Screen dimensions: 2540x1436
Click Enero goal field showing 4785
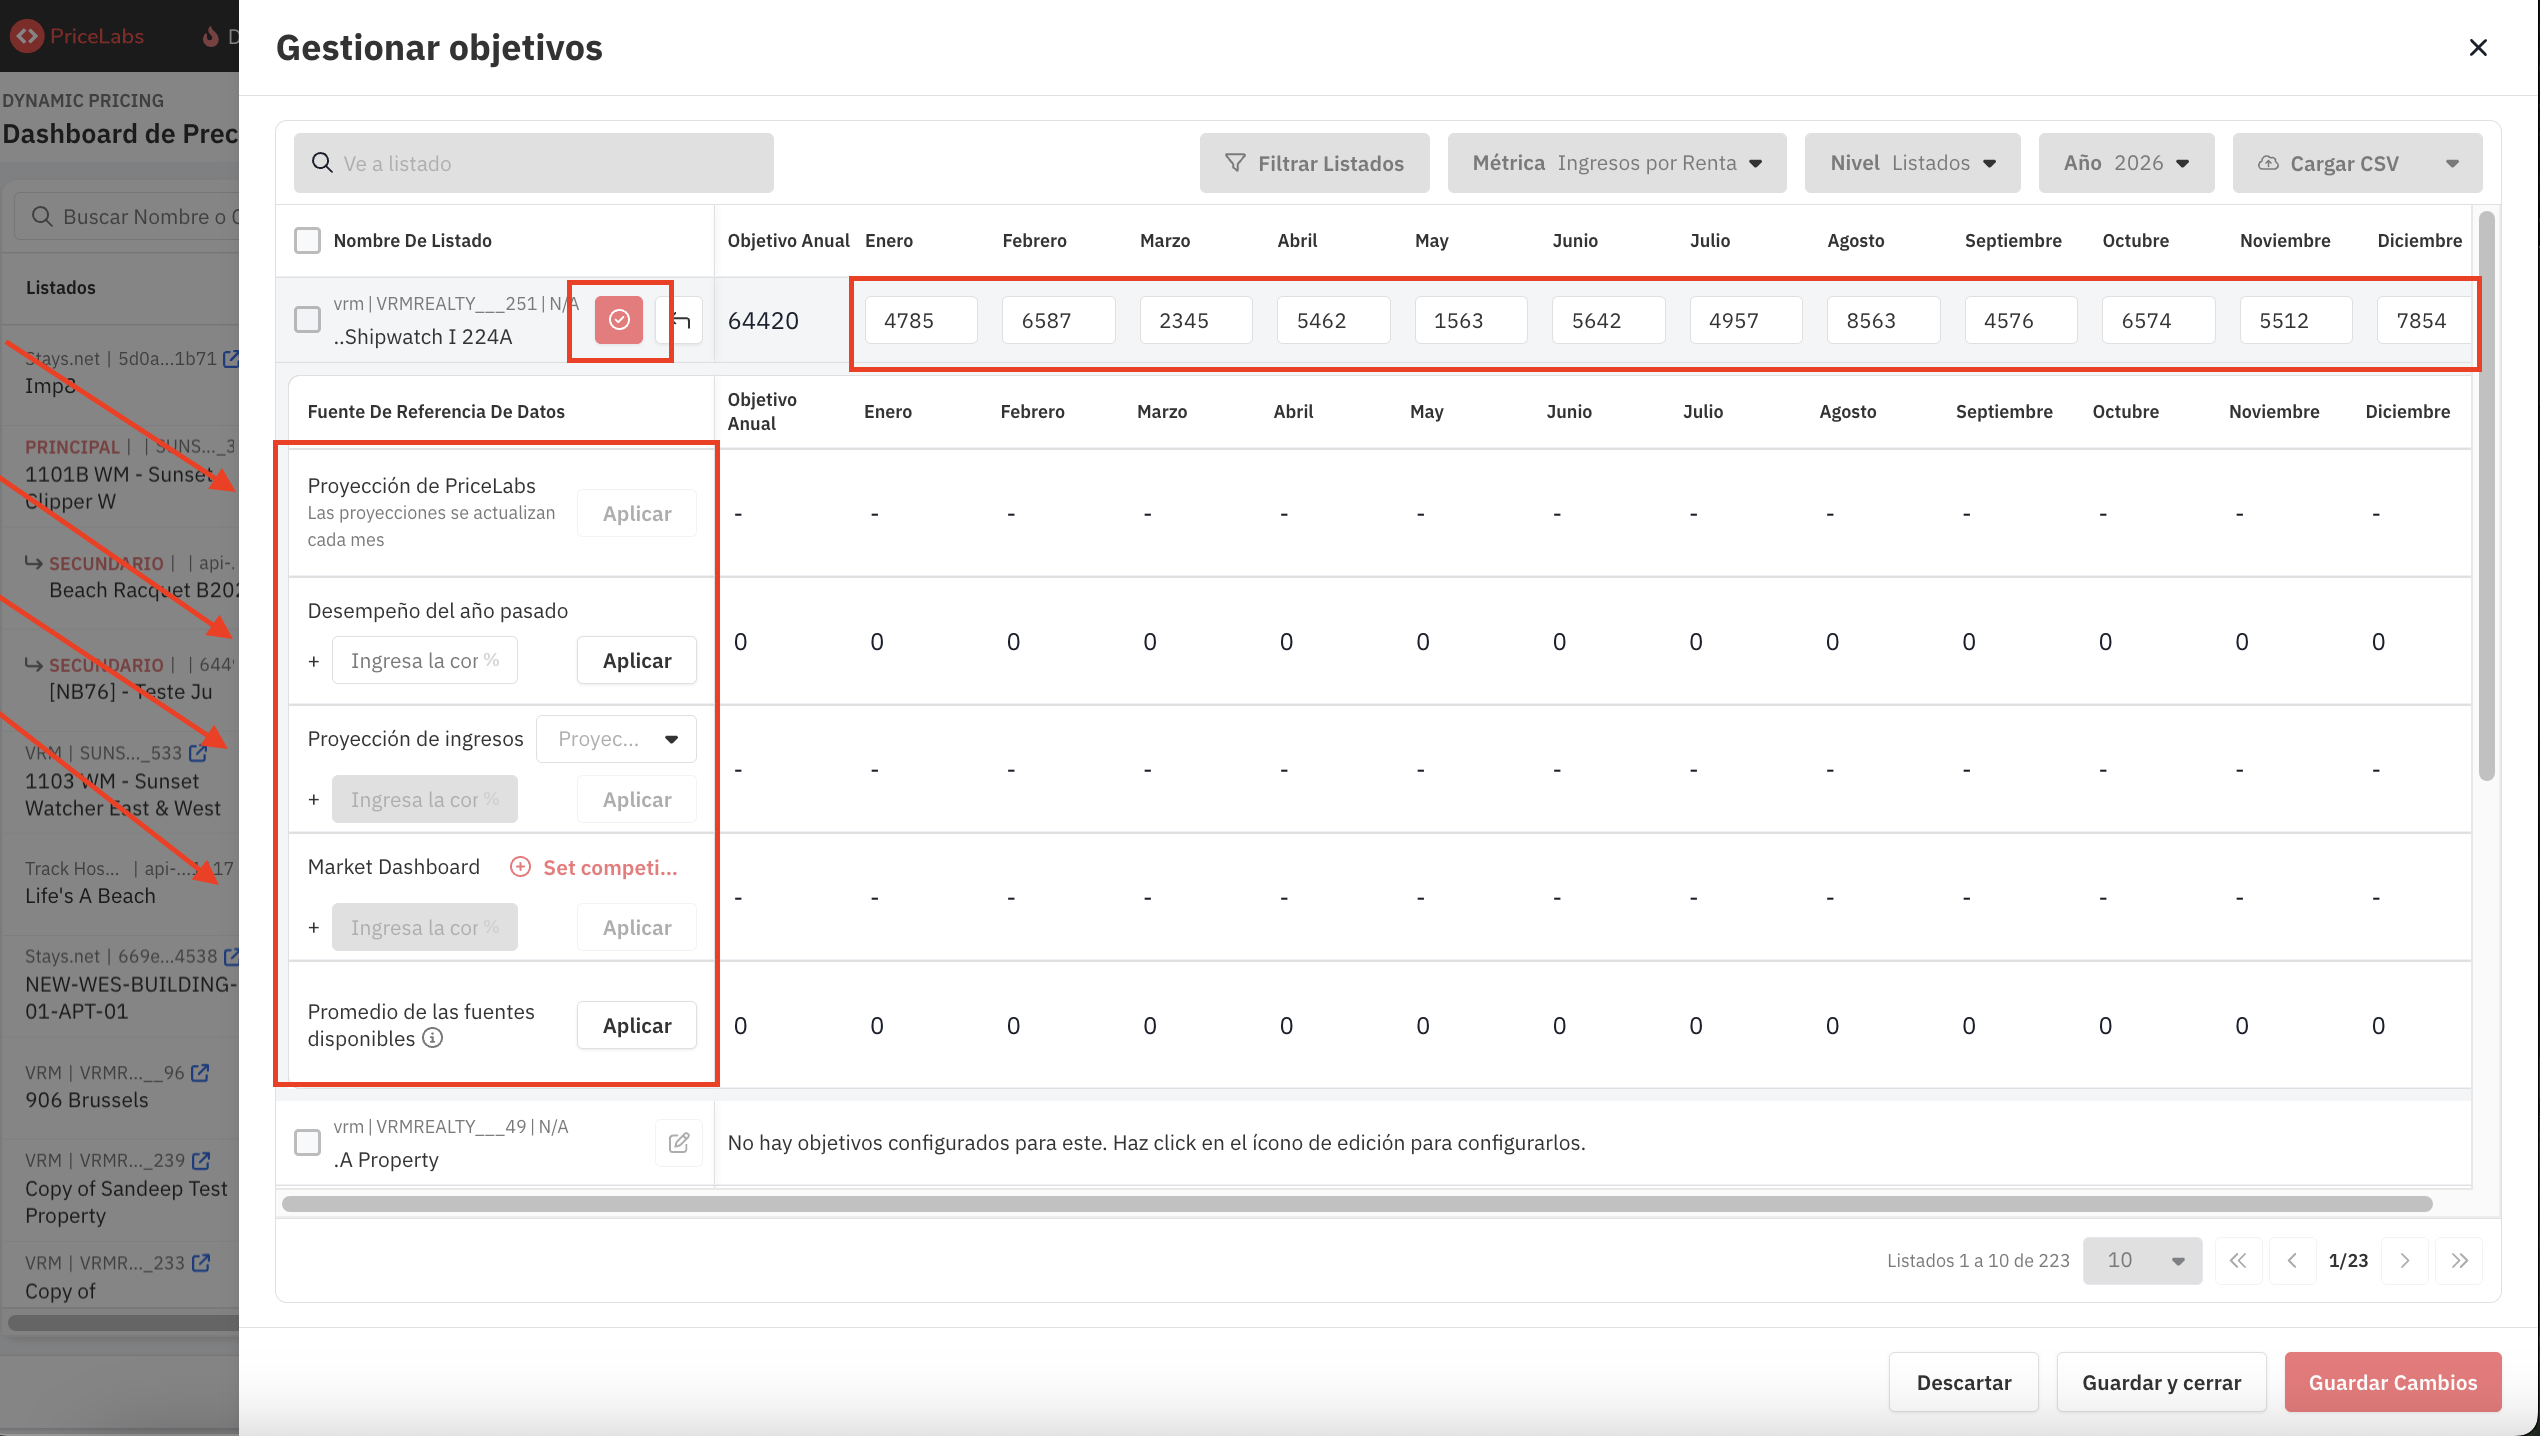click(921, 320)
